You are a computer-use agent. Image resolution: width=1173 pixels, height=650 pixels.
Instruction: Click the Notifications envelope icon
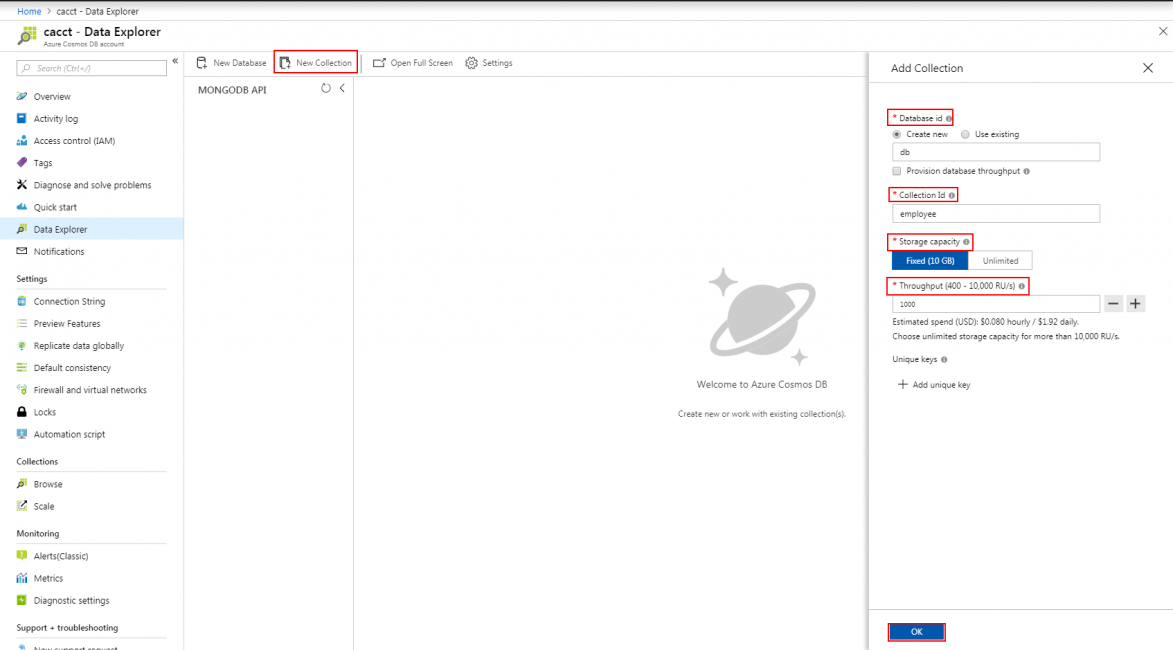click(x=22, y=251)
